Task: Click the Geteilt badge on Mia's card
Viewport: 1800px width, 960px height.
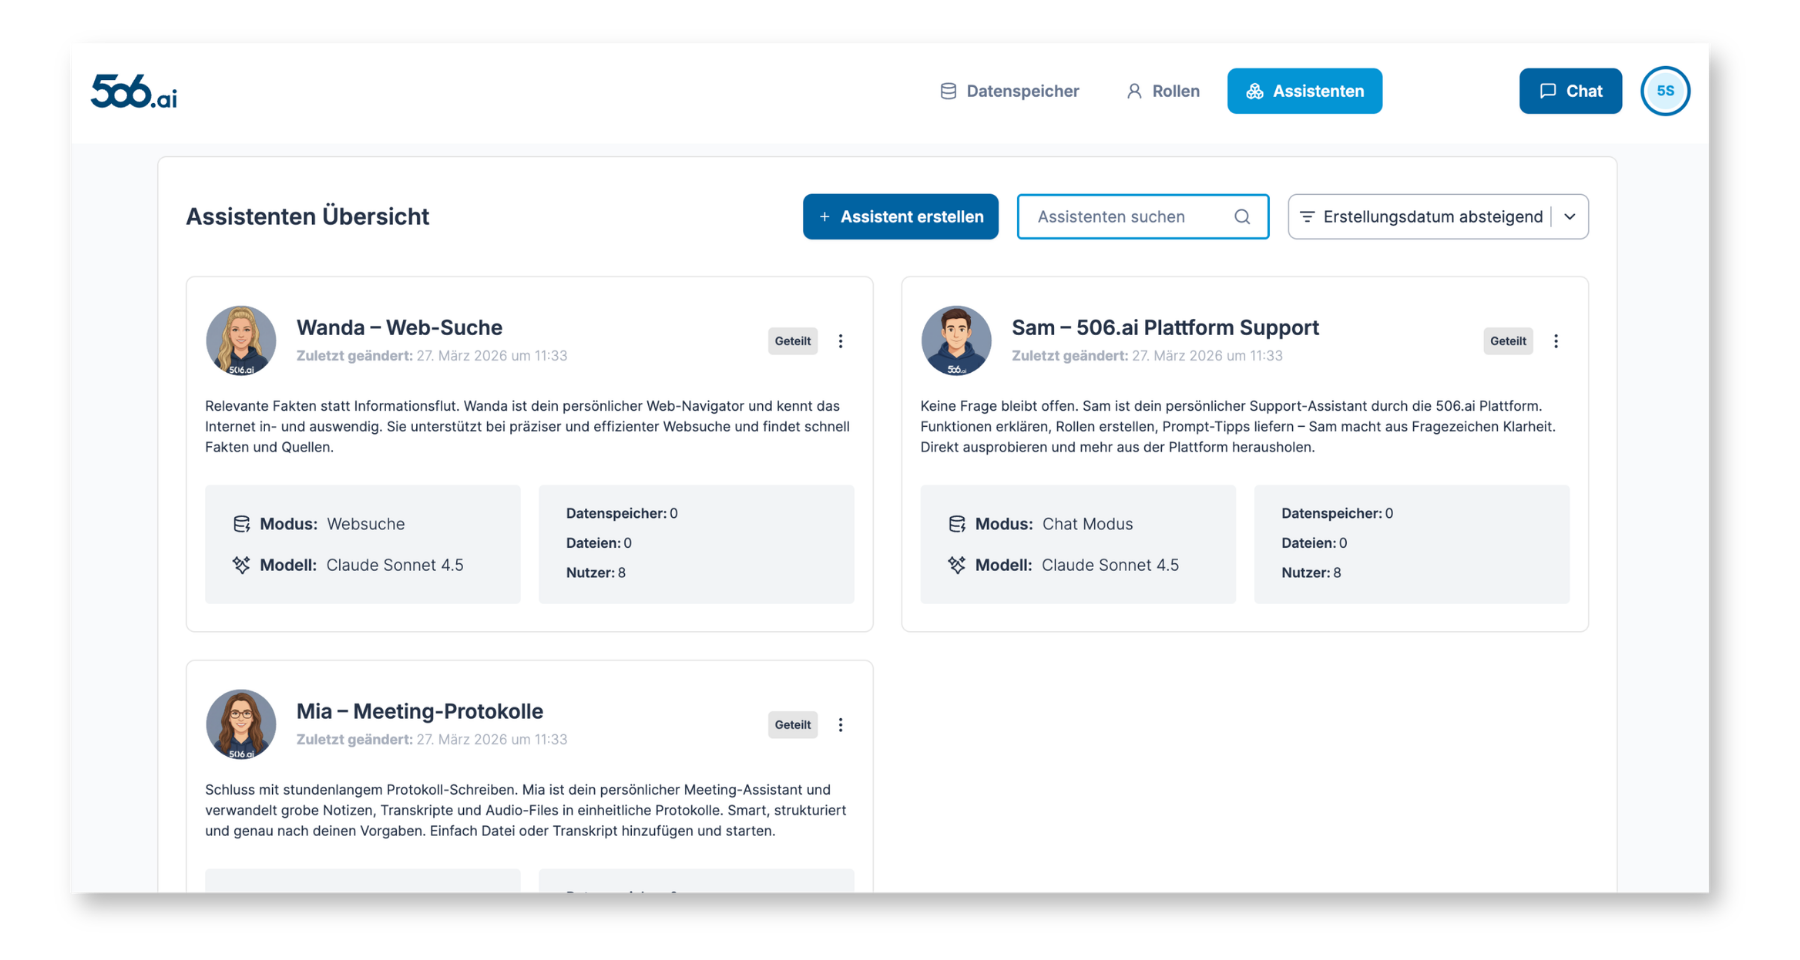Action: (793, 725)
